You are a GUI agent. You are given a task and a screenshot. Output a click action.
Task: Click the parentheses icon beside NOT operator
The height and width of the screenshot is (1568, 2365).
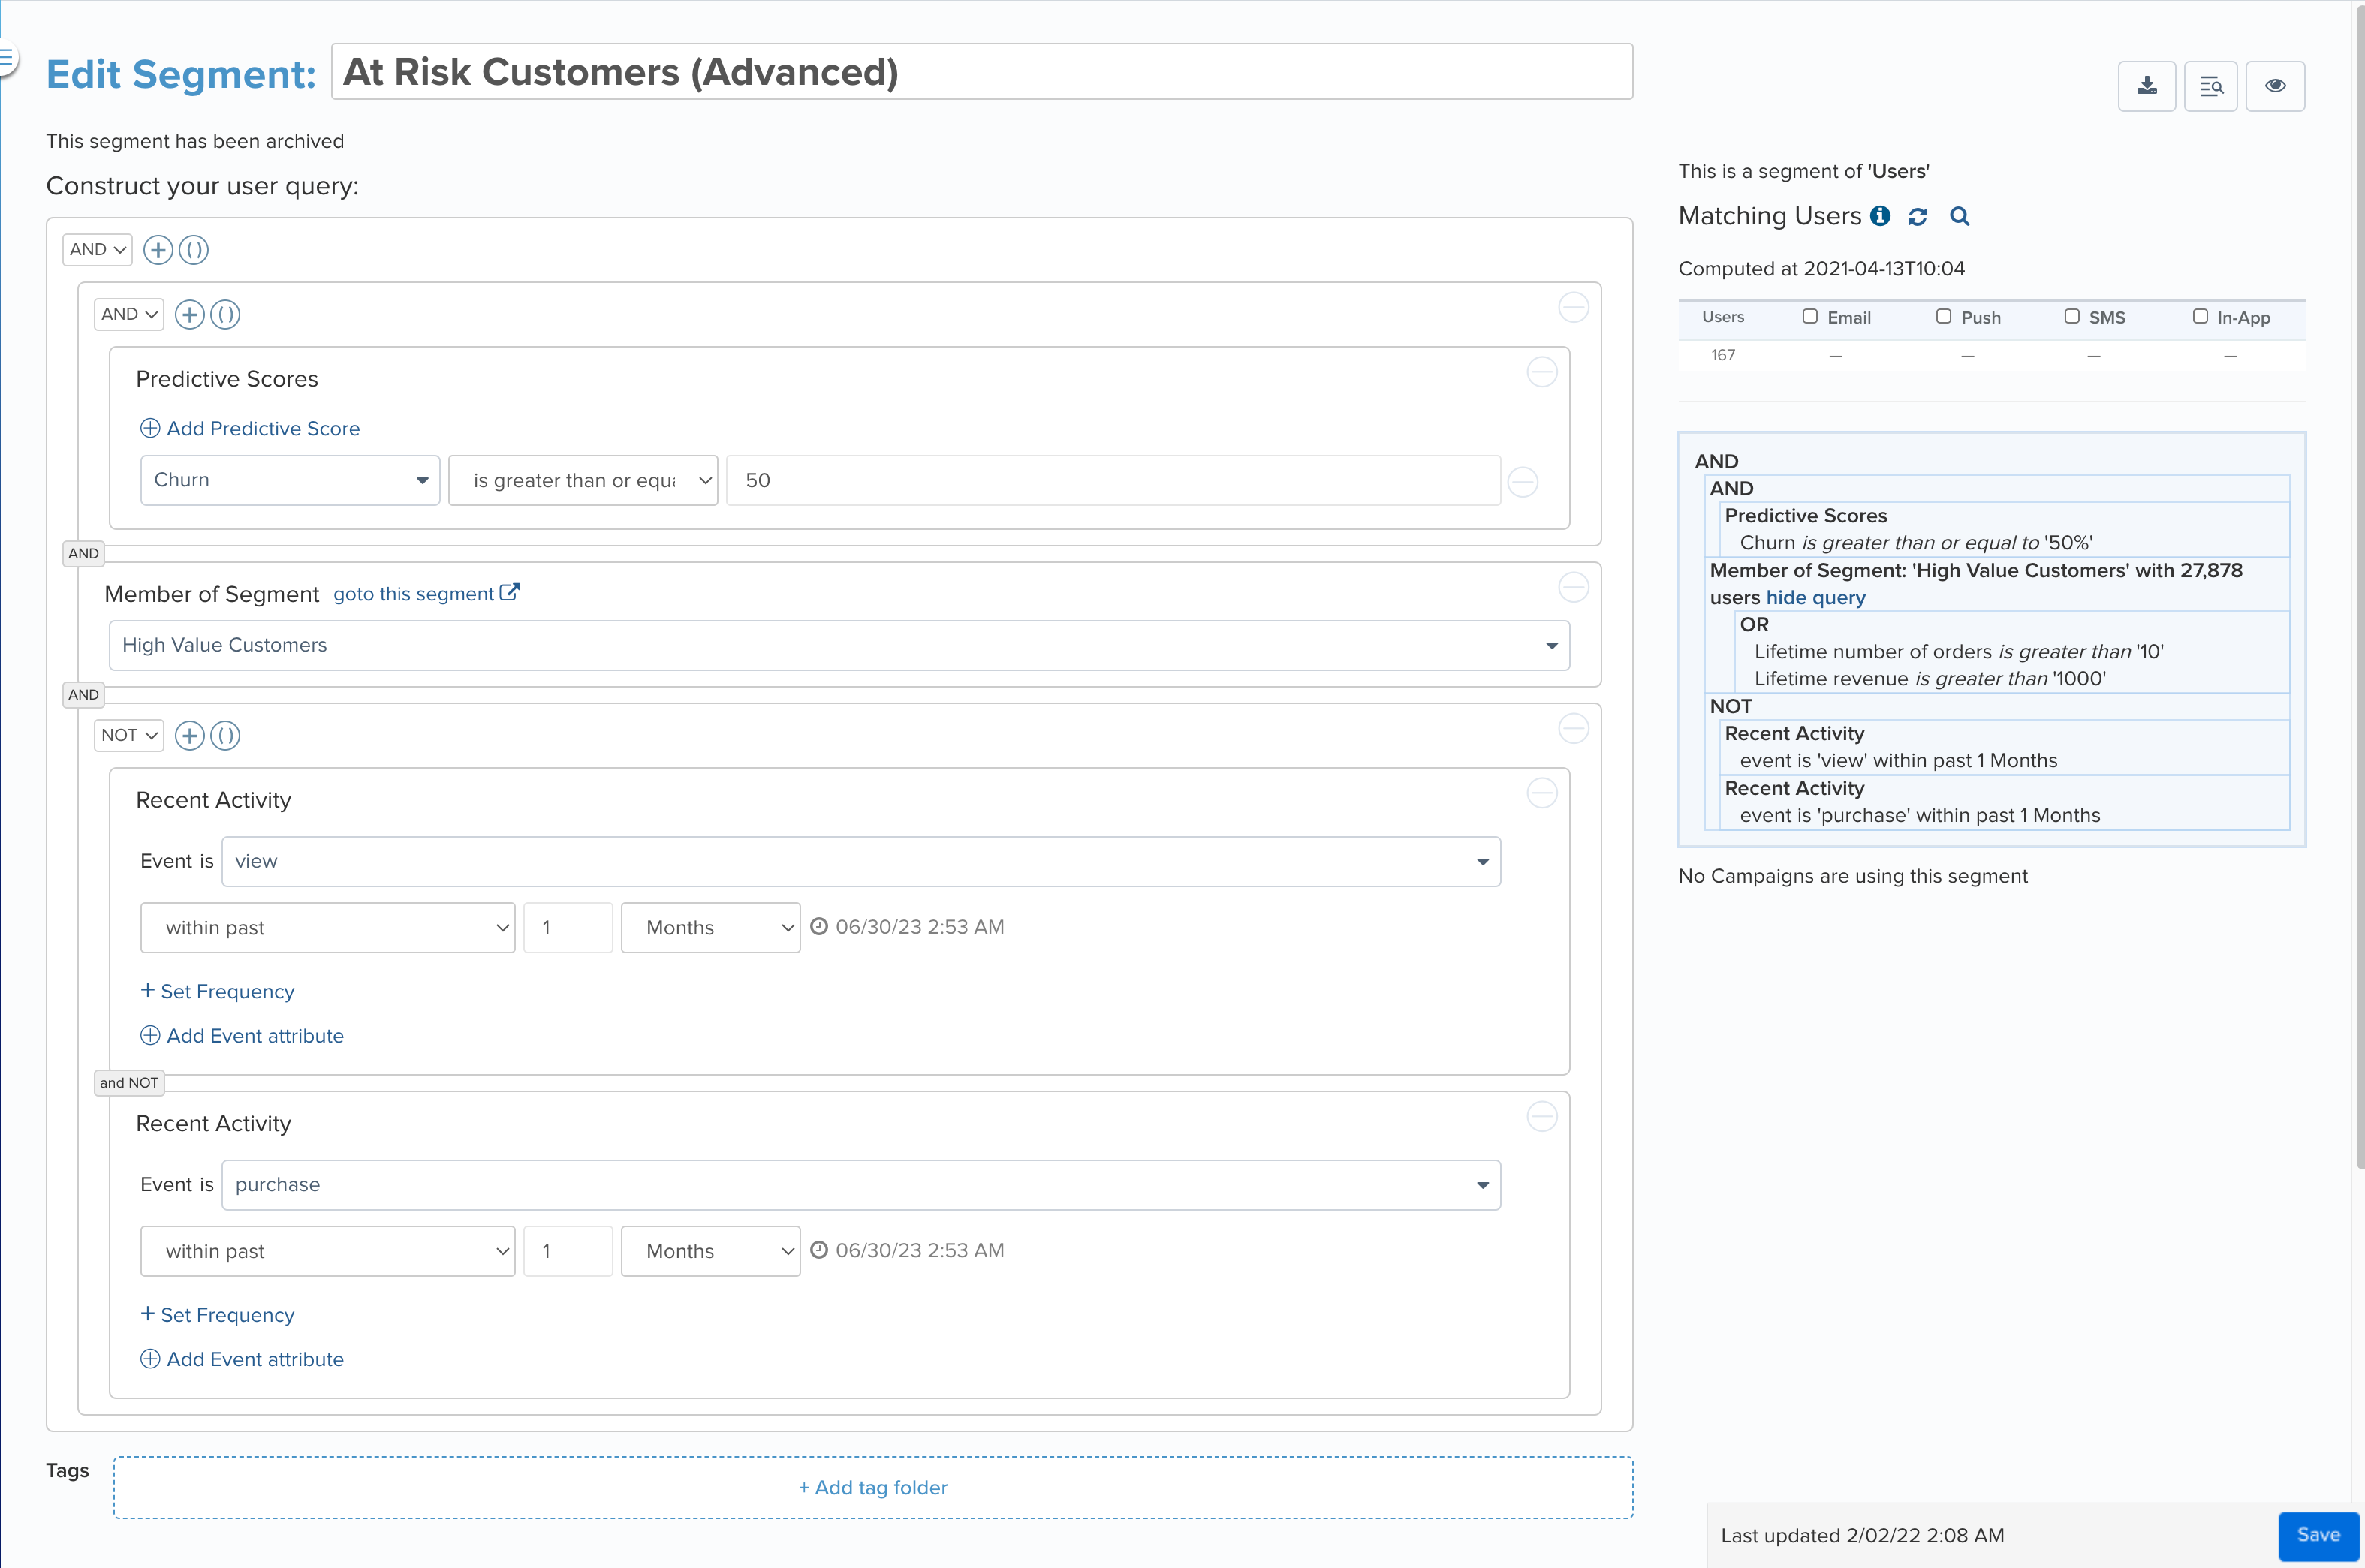[x=225, y=736]
